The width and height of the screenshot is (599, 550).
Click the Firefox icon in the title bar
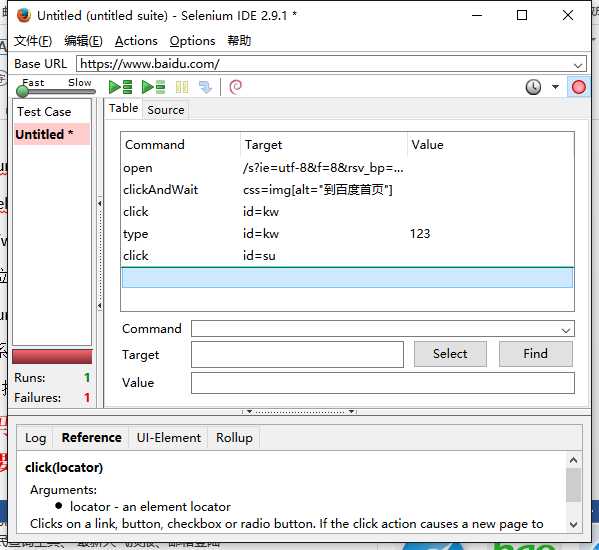(24, 16)
